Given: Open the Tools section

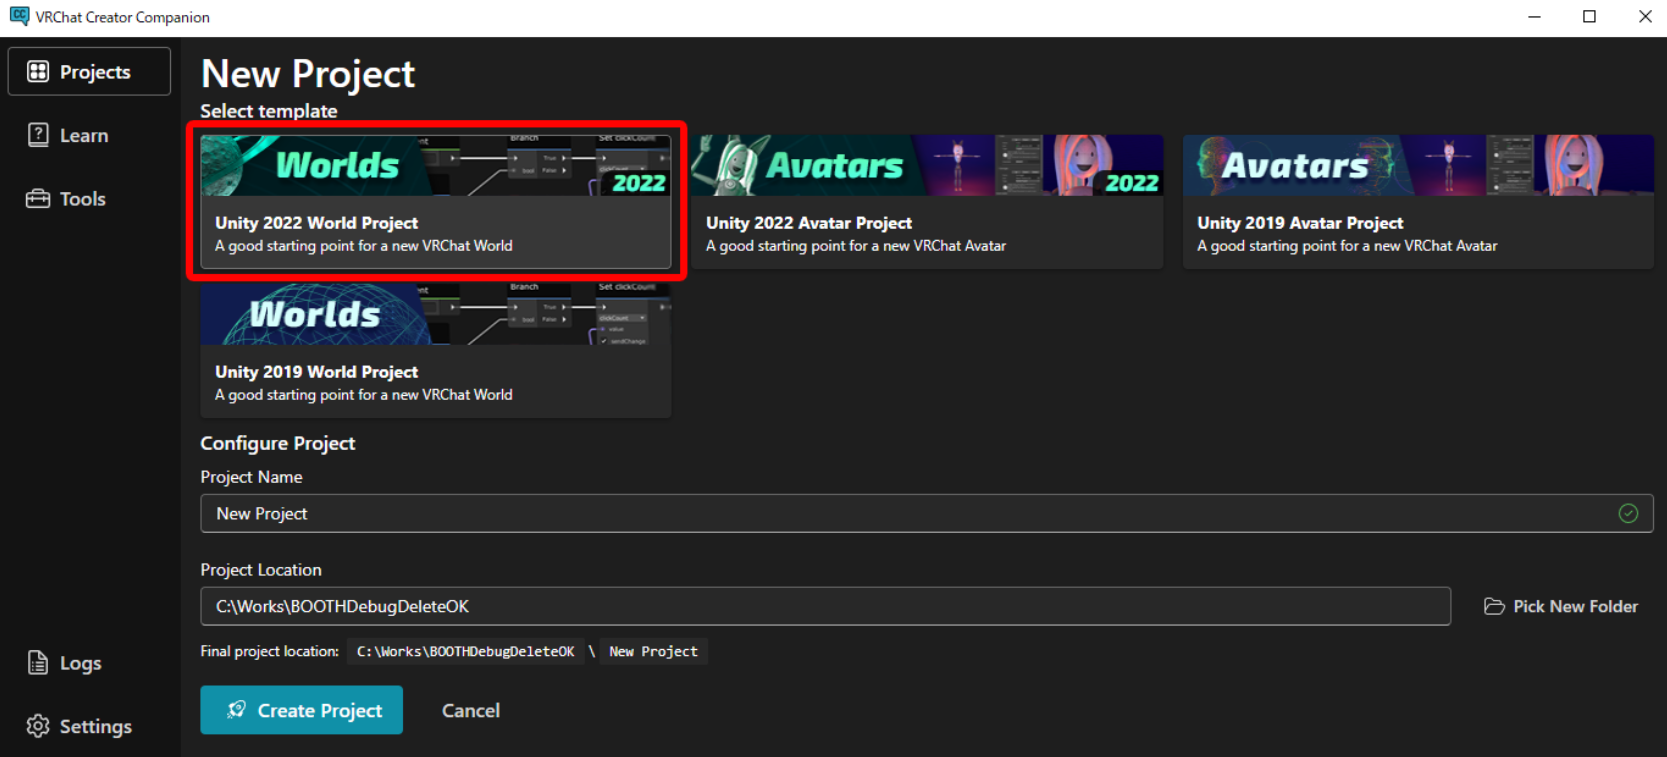Looking at the screenshot, I should [66, 198].
